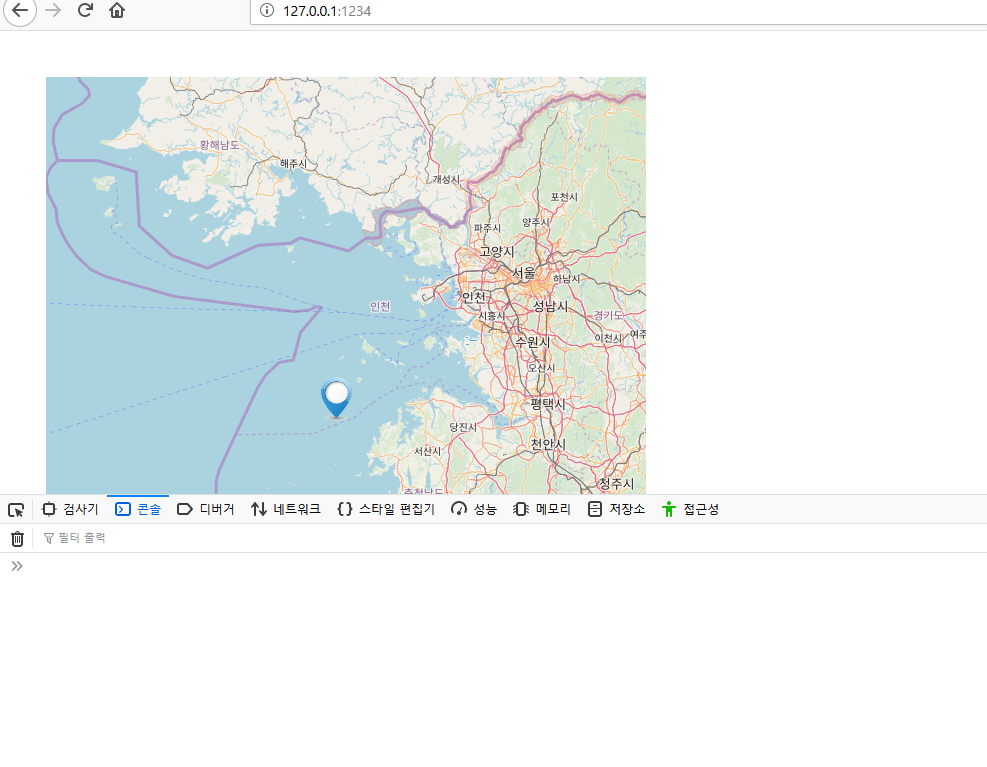Click the 당진시 label on the map
Image resolution: width=987 pixels, height=767 pixels.
(x=463, y=427)
